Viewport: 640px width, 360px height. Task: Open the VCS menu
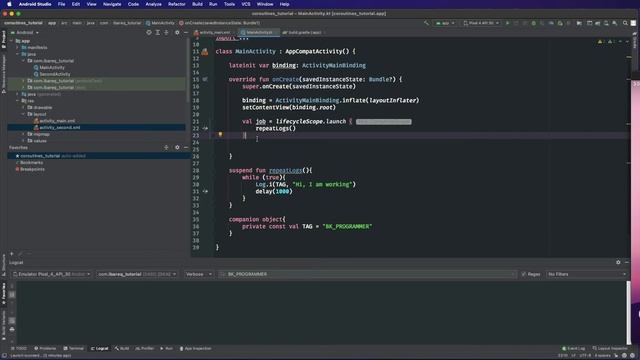point(246,4)
